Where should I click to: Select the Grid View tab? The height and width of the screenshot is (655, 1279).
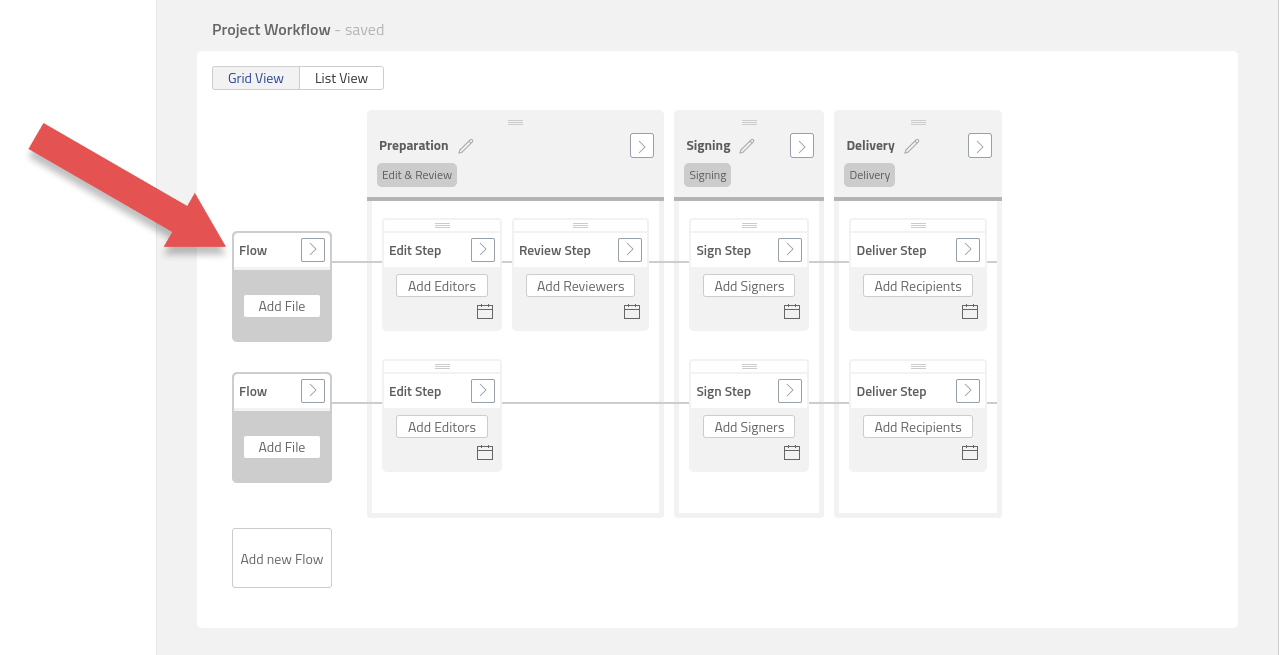coord(256,78)
